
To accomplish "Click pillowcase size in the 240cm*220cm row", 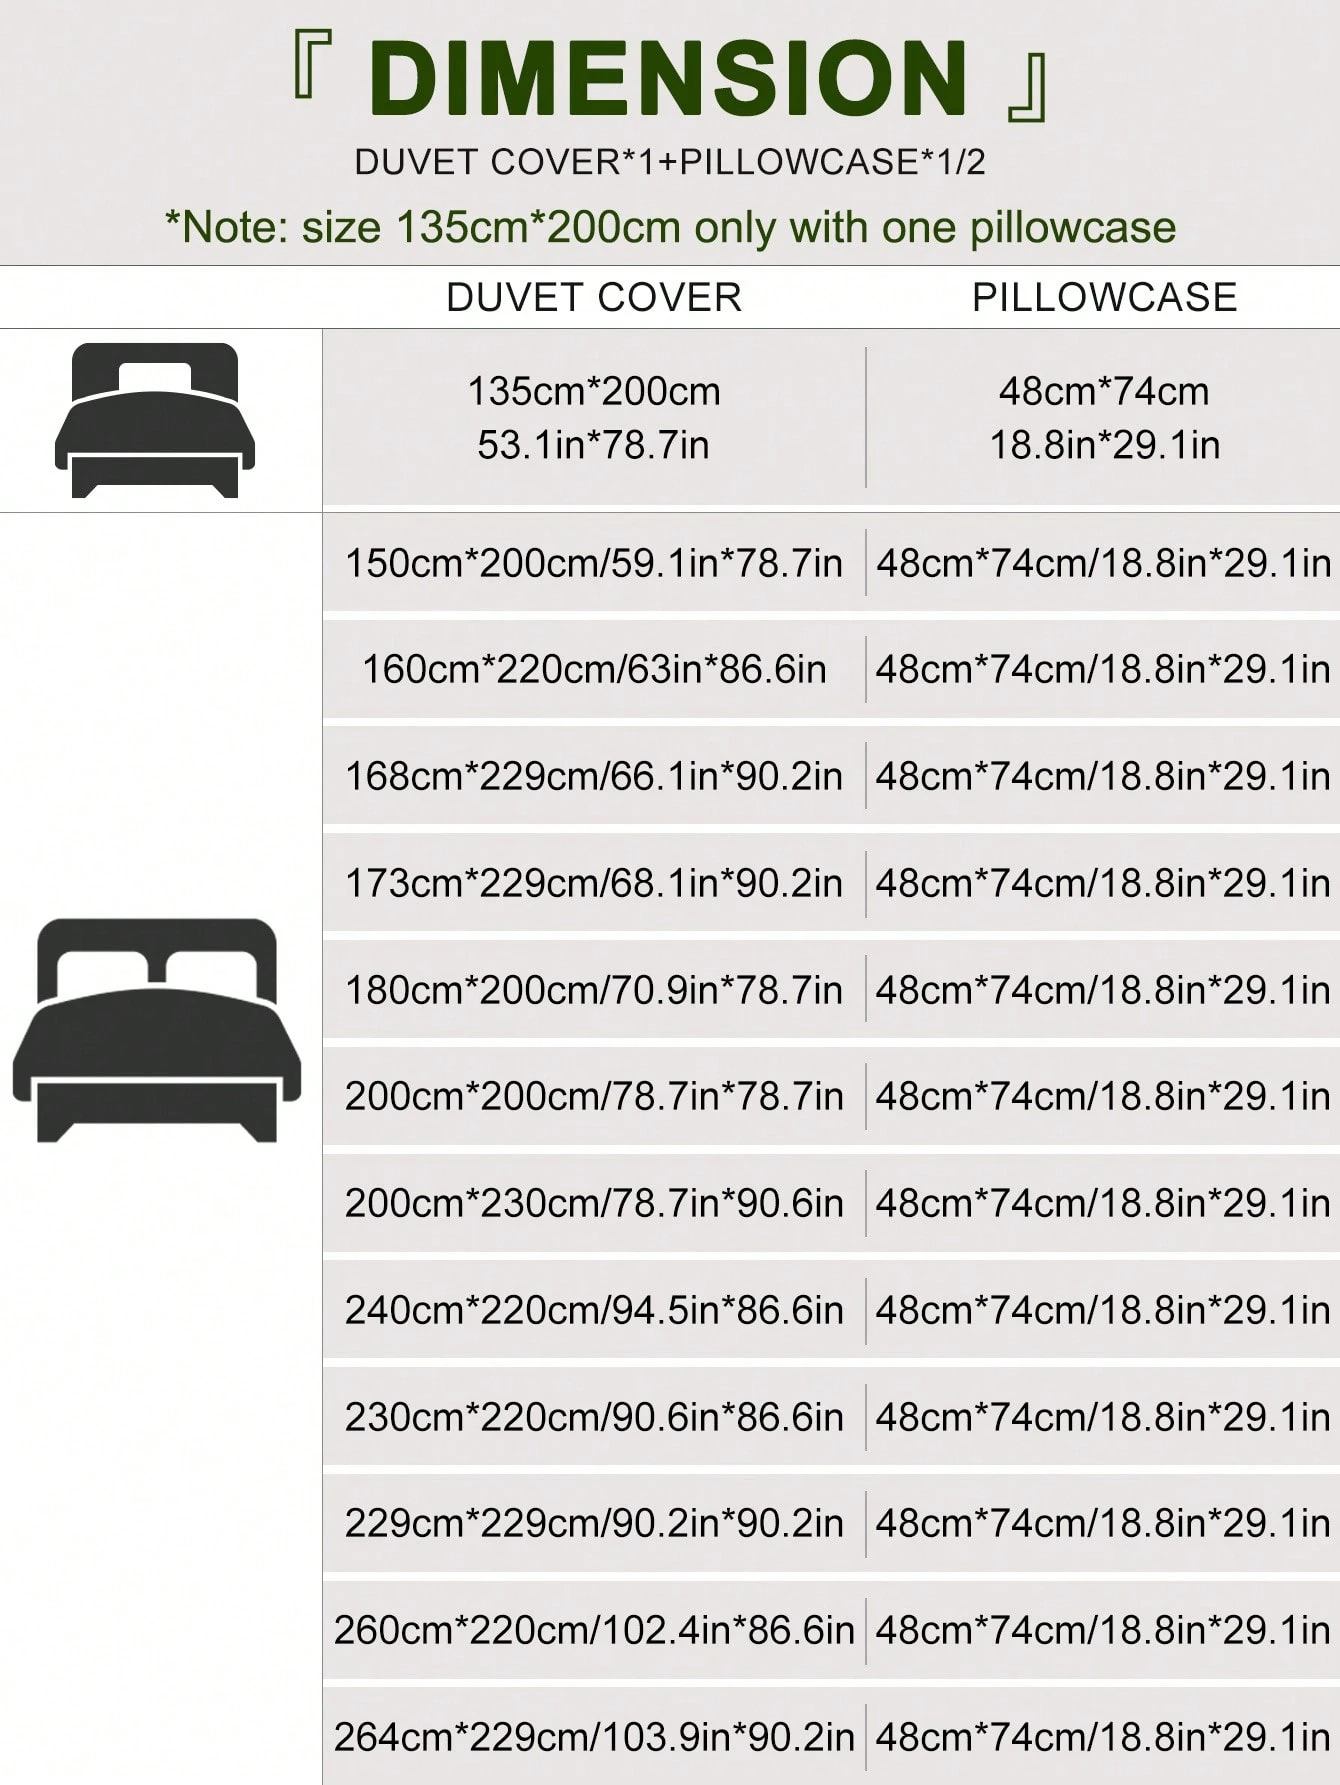I will 1104,1310.
